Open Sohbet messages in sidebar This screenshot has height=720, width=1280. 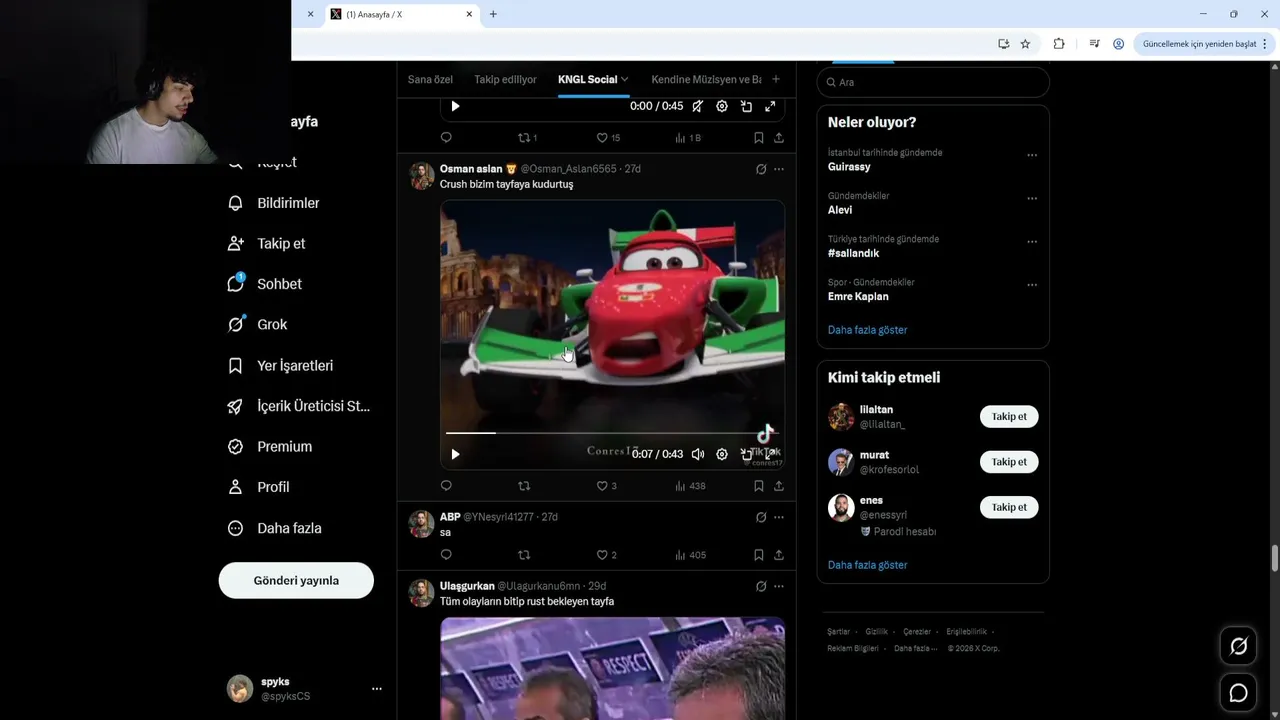(265, 284)
